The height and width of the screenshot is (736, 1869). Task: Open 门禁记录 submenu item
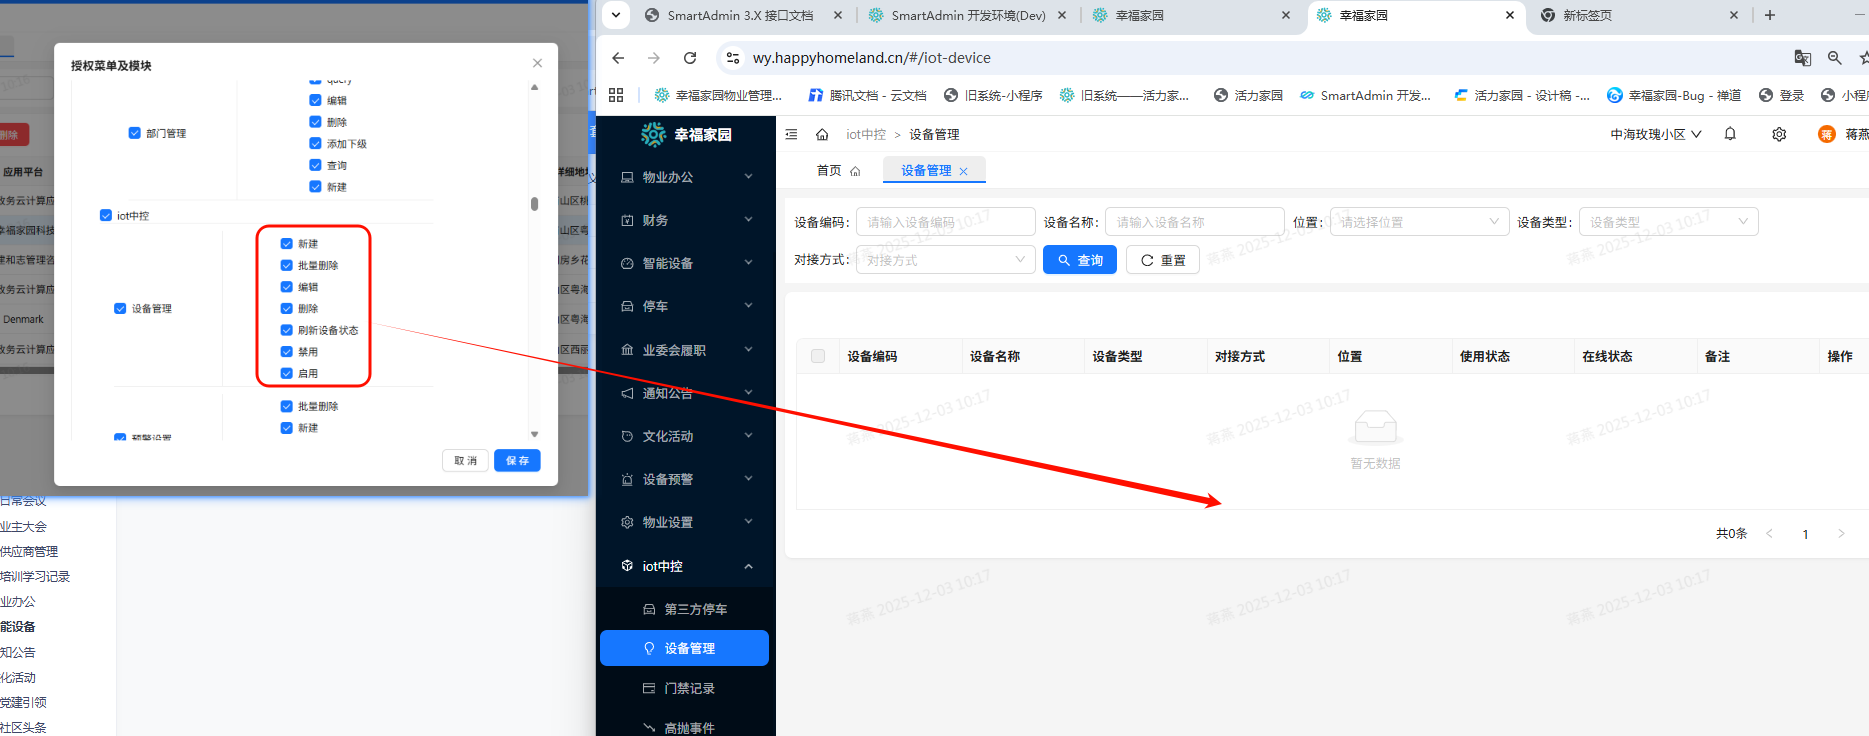[686, 688]
